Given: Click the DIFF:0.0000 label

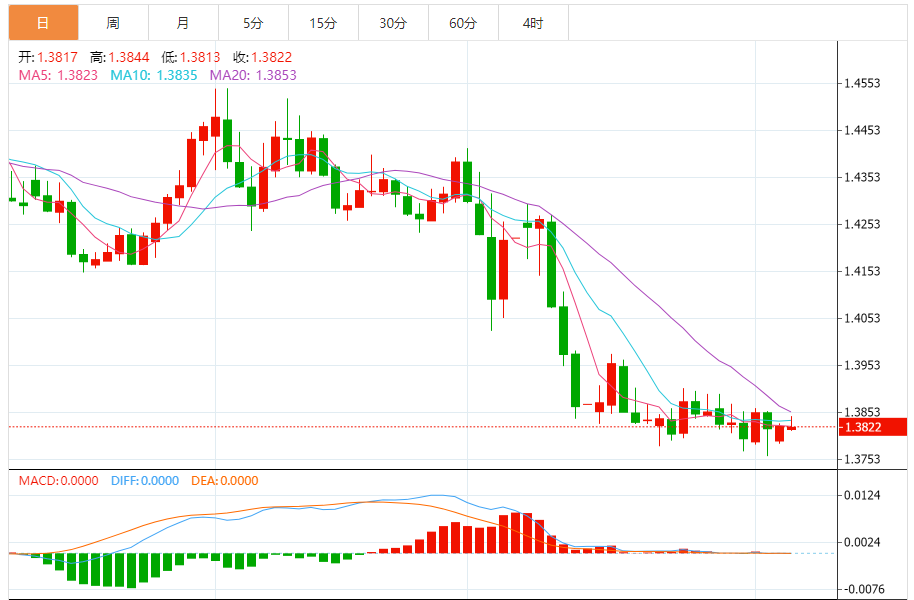Looking at the screenshot, I should pyautogui.click(x=145, y=481).
